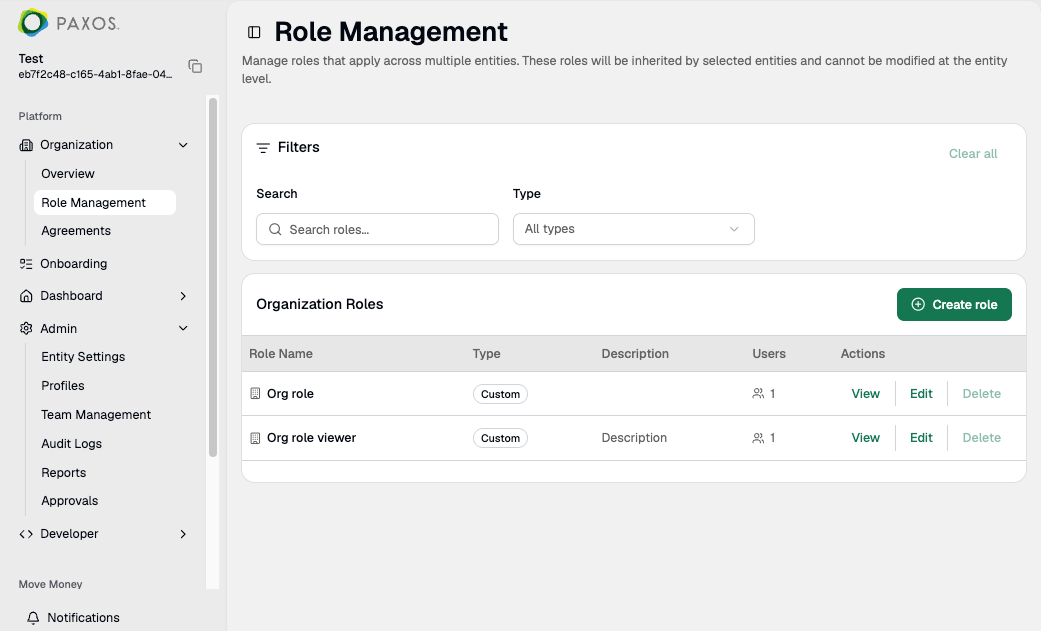The width and height of the screenshot is (1041, 631).
Task: Delete the Org role
Action: (x=981, y=394)
